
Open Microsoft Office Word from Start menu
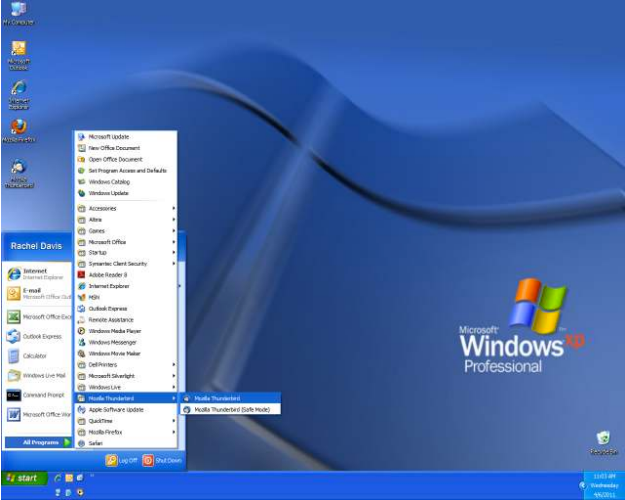[38, 415]
